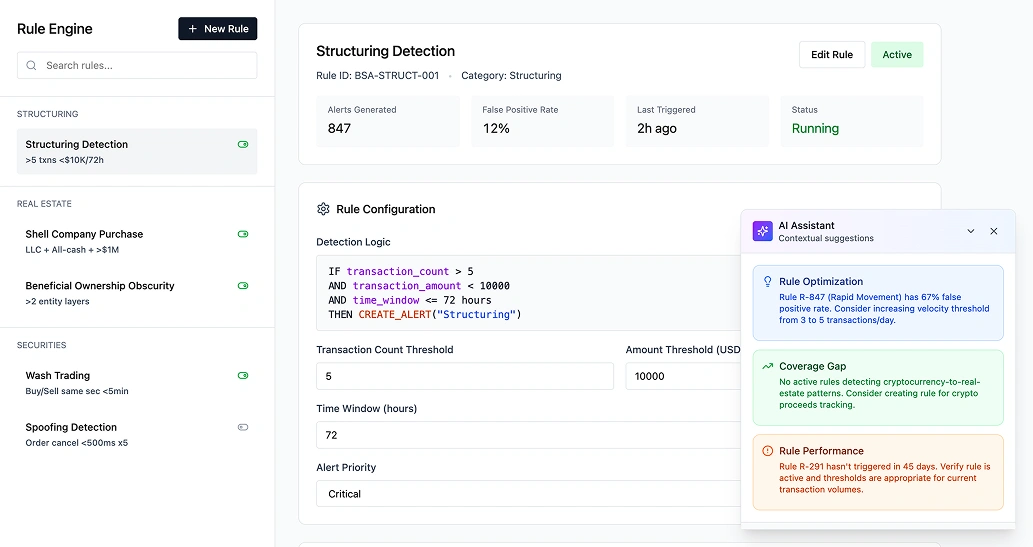Enable the Spoofing Detection rule toggle
The height and width of the screenshot is (547, 1033).
tap(242, 427)
